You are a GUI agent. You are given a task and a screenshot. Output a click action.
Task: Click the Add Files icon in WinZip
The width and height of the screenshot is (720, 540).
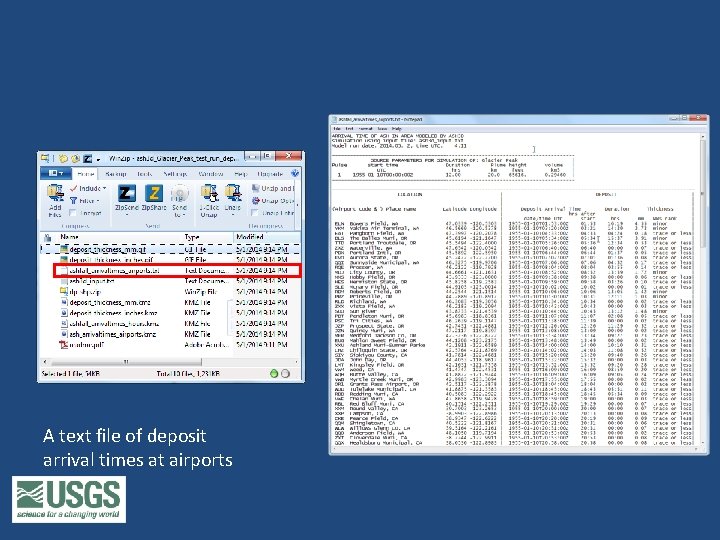pyautogui.click(x=55, y=194)
